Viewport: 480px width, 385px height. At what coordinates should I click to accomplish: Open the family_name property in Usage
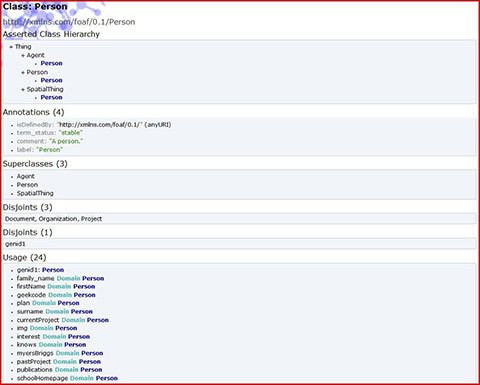[x=35, y=278]
